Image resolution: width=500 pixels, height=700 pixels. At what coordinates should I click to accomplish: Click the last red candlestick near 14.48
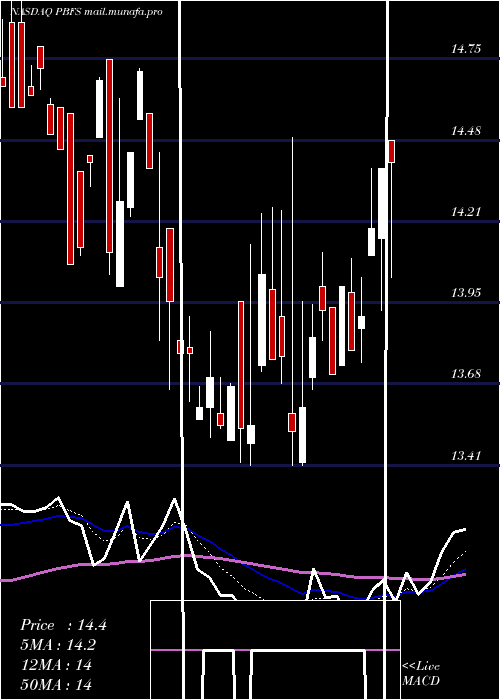[392, 151]
